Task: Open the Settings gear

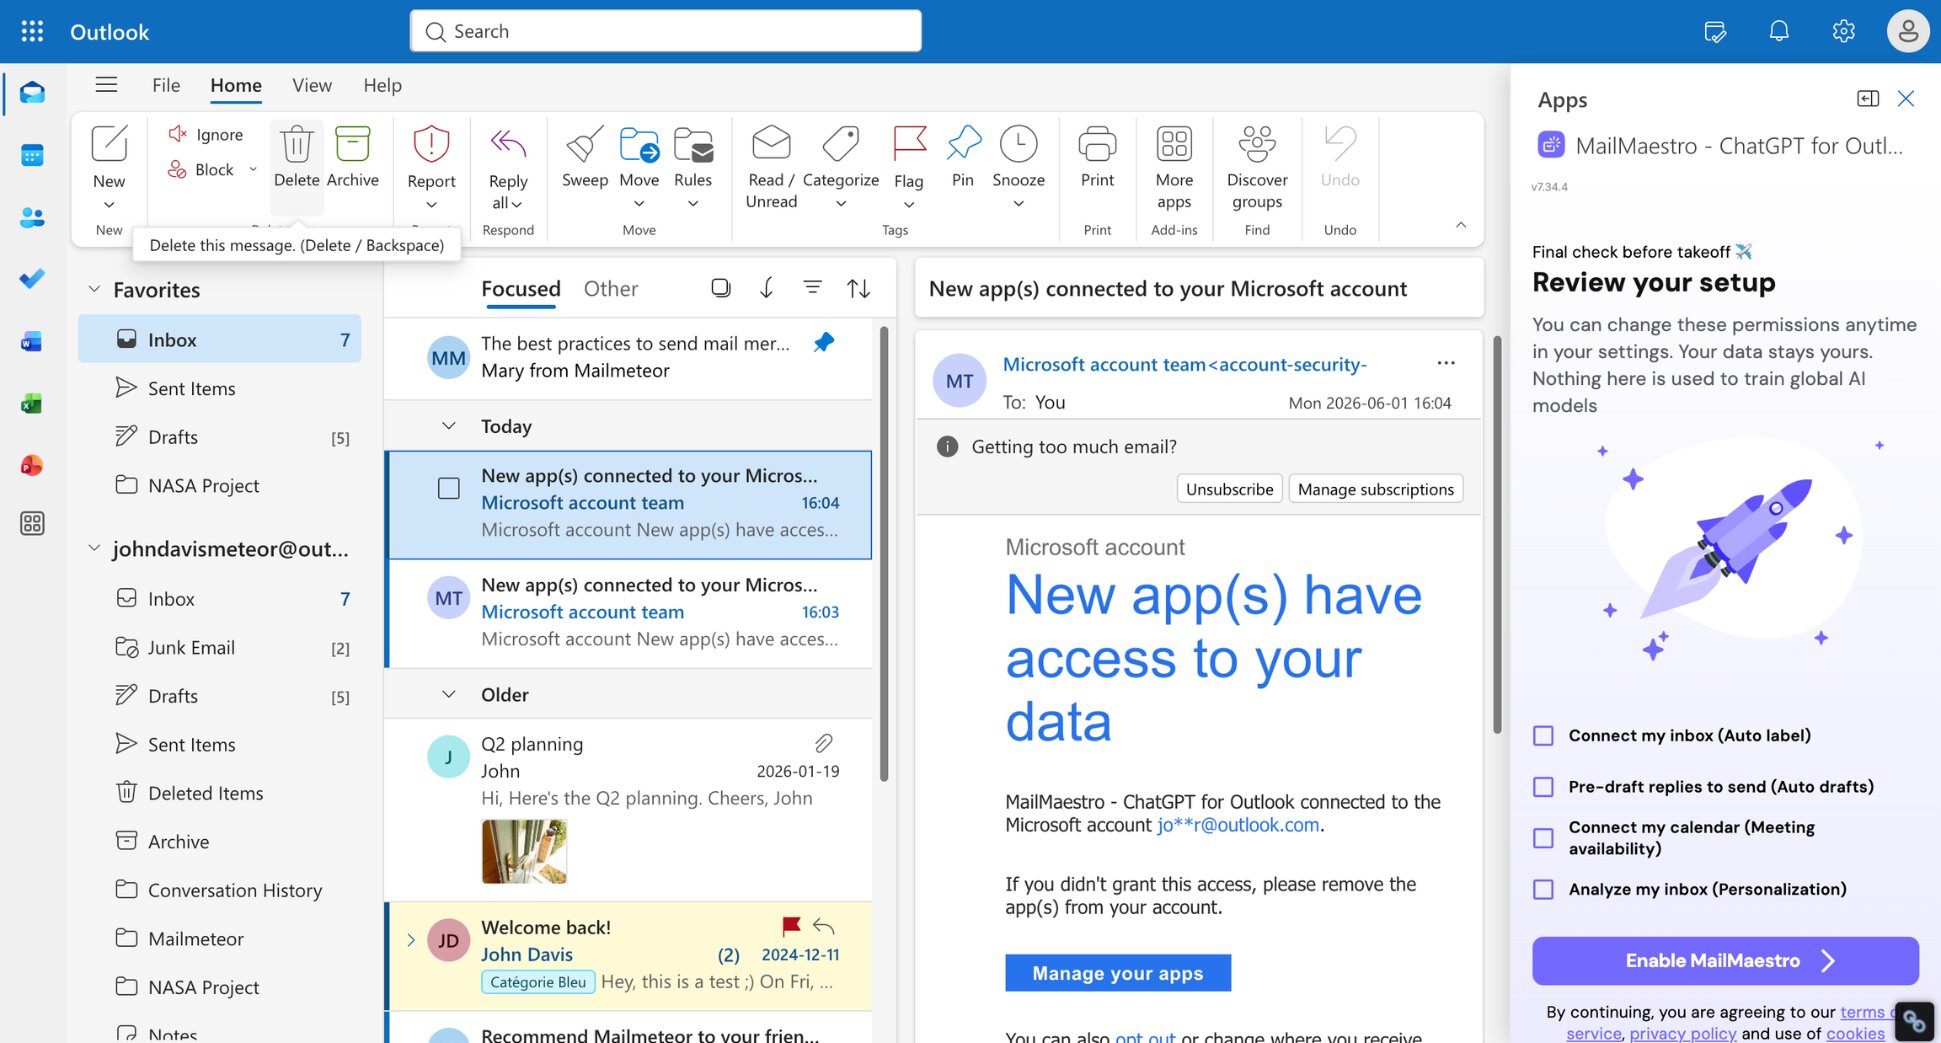Action: click(1843, 31)
